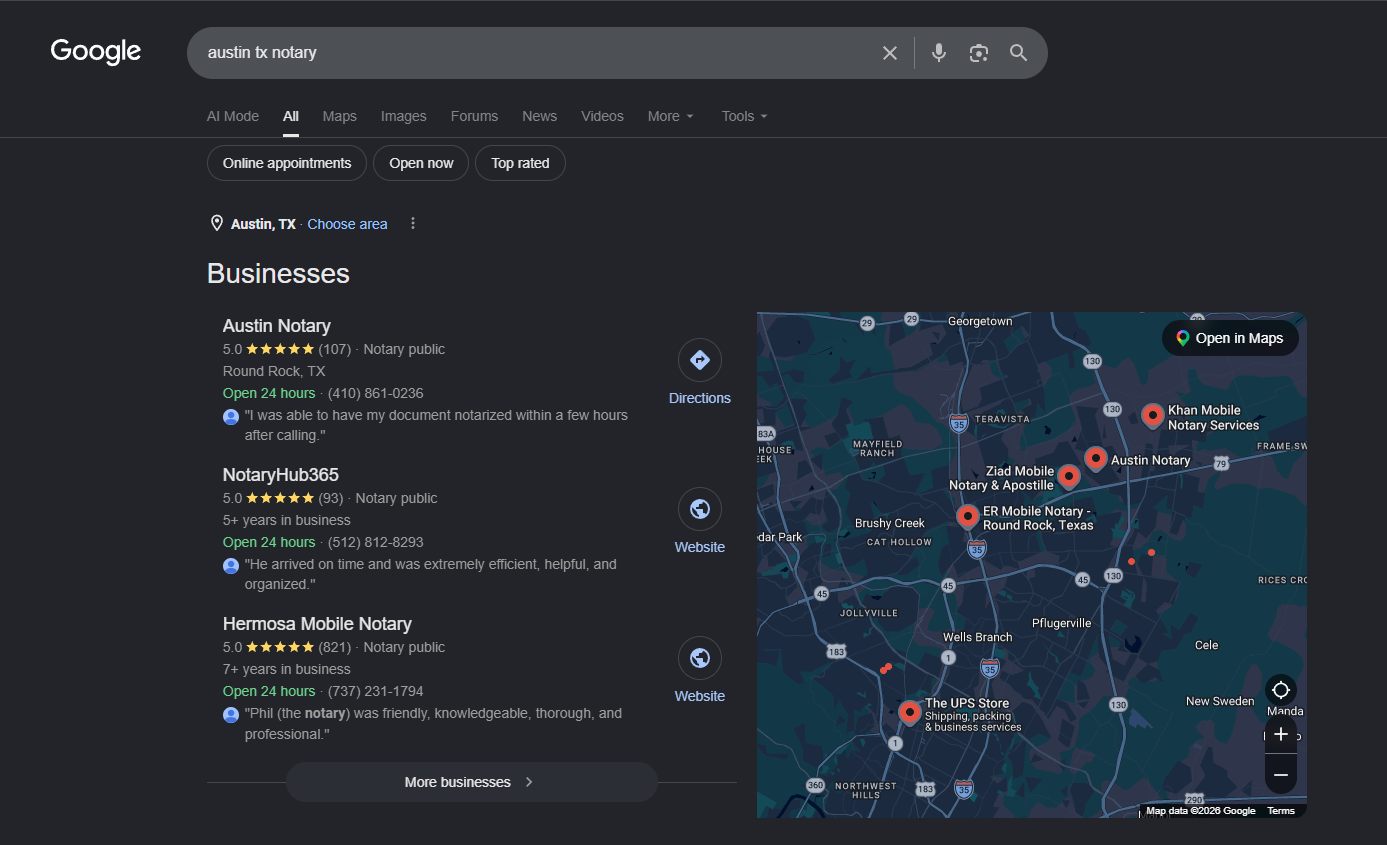Click phone number (512) 812-8293
This screenshot has width=1387, height=845.
(x=375, y=542)
